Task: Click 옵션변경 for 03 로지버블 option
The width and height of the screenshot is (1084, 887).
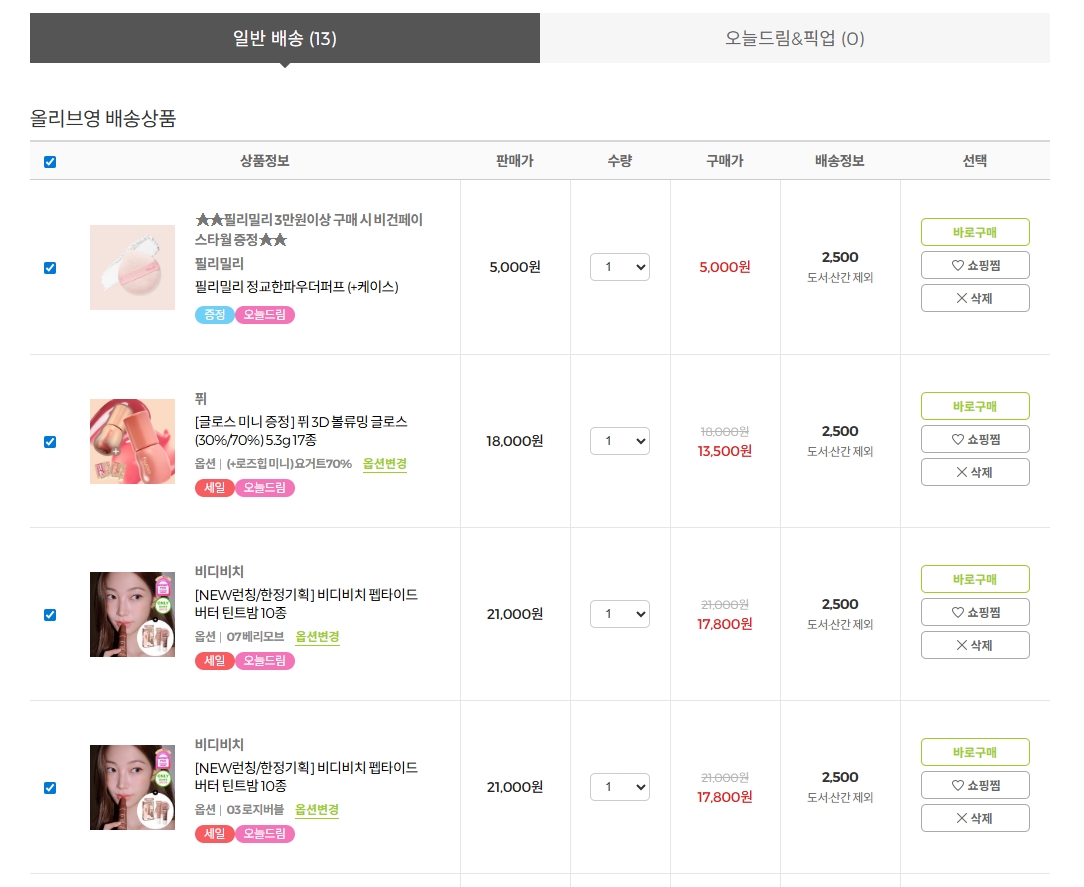Action: pyautogui.click(x=317, y=810)
